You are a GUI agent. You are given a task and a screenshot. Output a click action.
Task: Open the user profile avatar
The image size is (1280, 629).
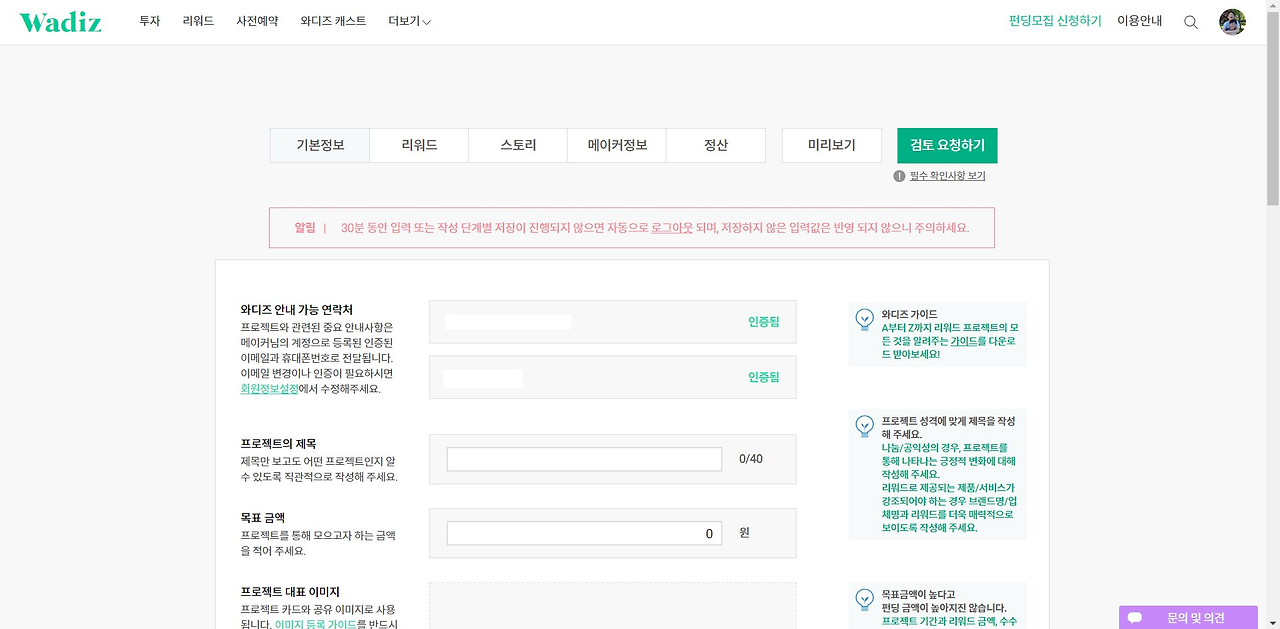coord(1232,22)
